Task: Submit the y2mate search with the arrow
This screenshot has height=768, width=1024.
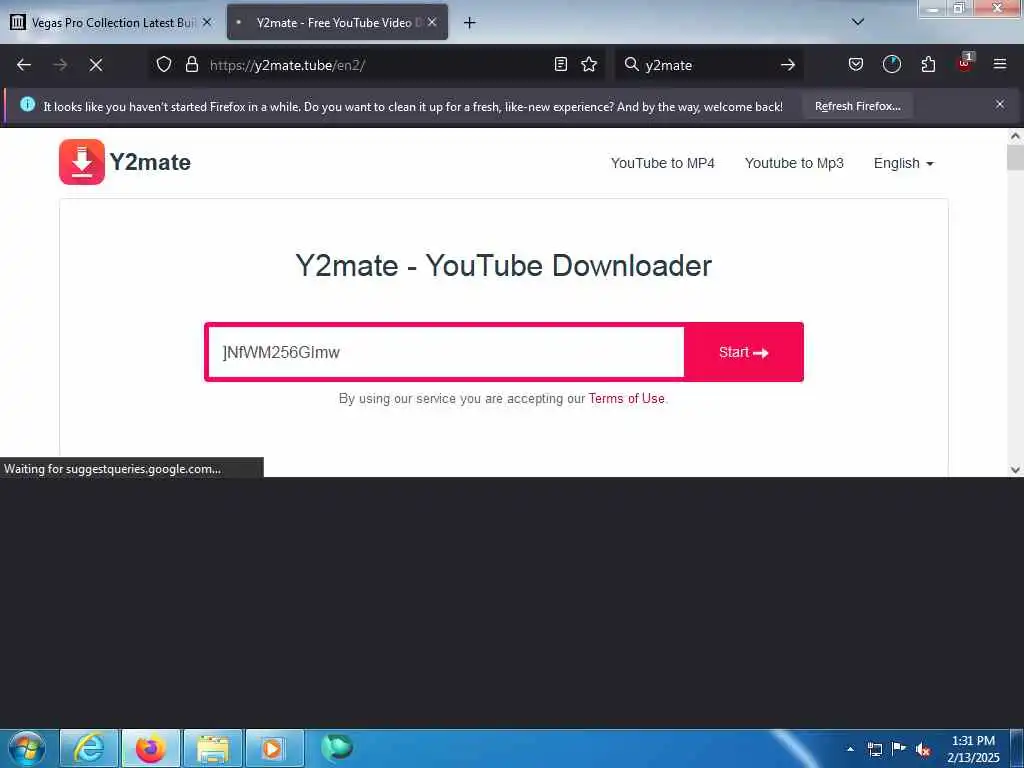Action: tap(788, 65)
